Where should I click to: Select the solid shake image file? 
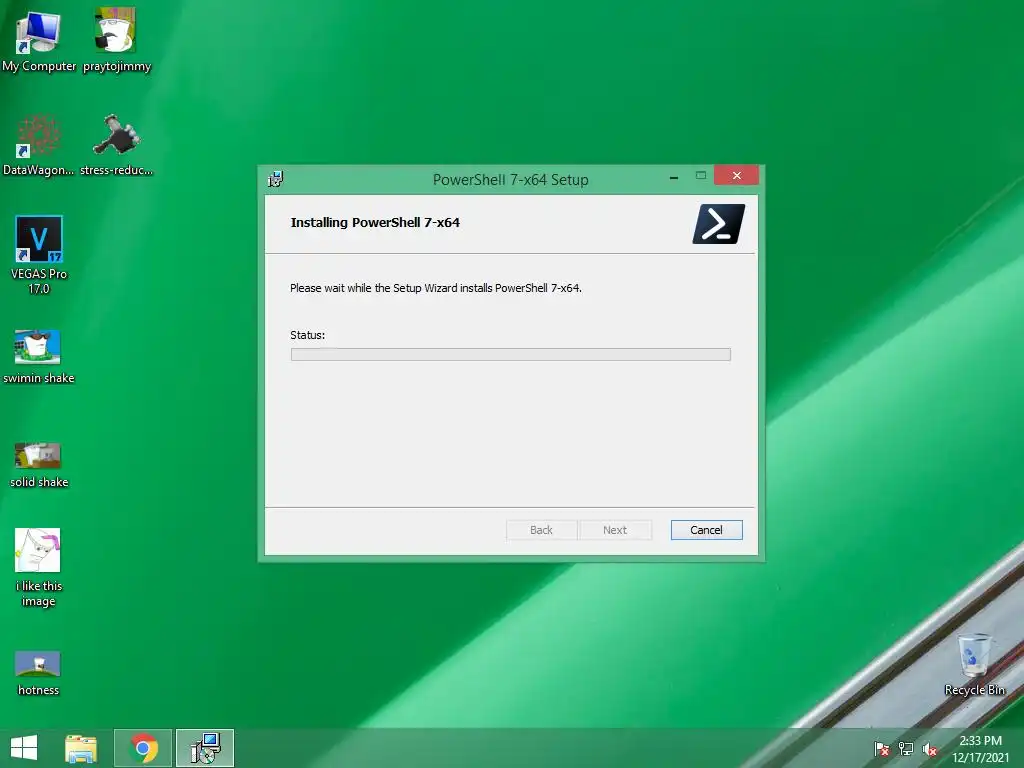[39, 465]
